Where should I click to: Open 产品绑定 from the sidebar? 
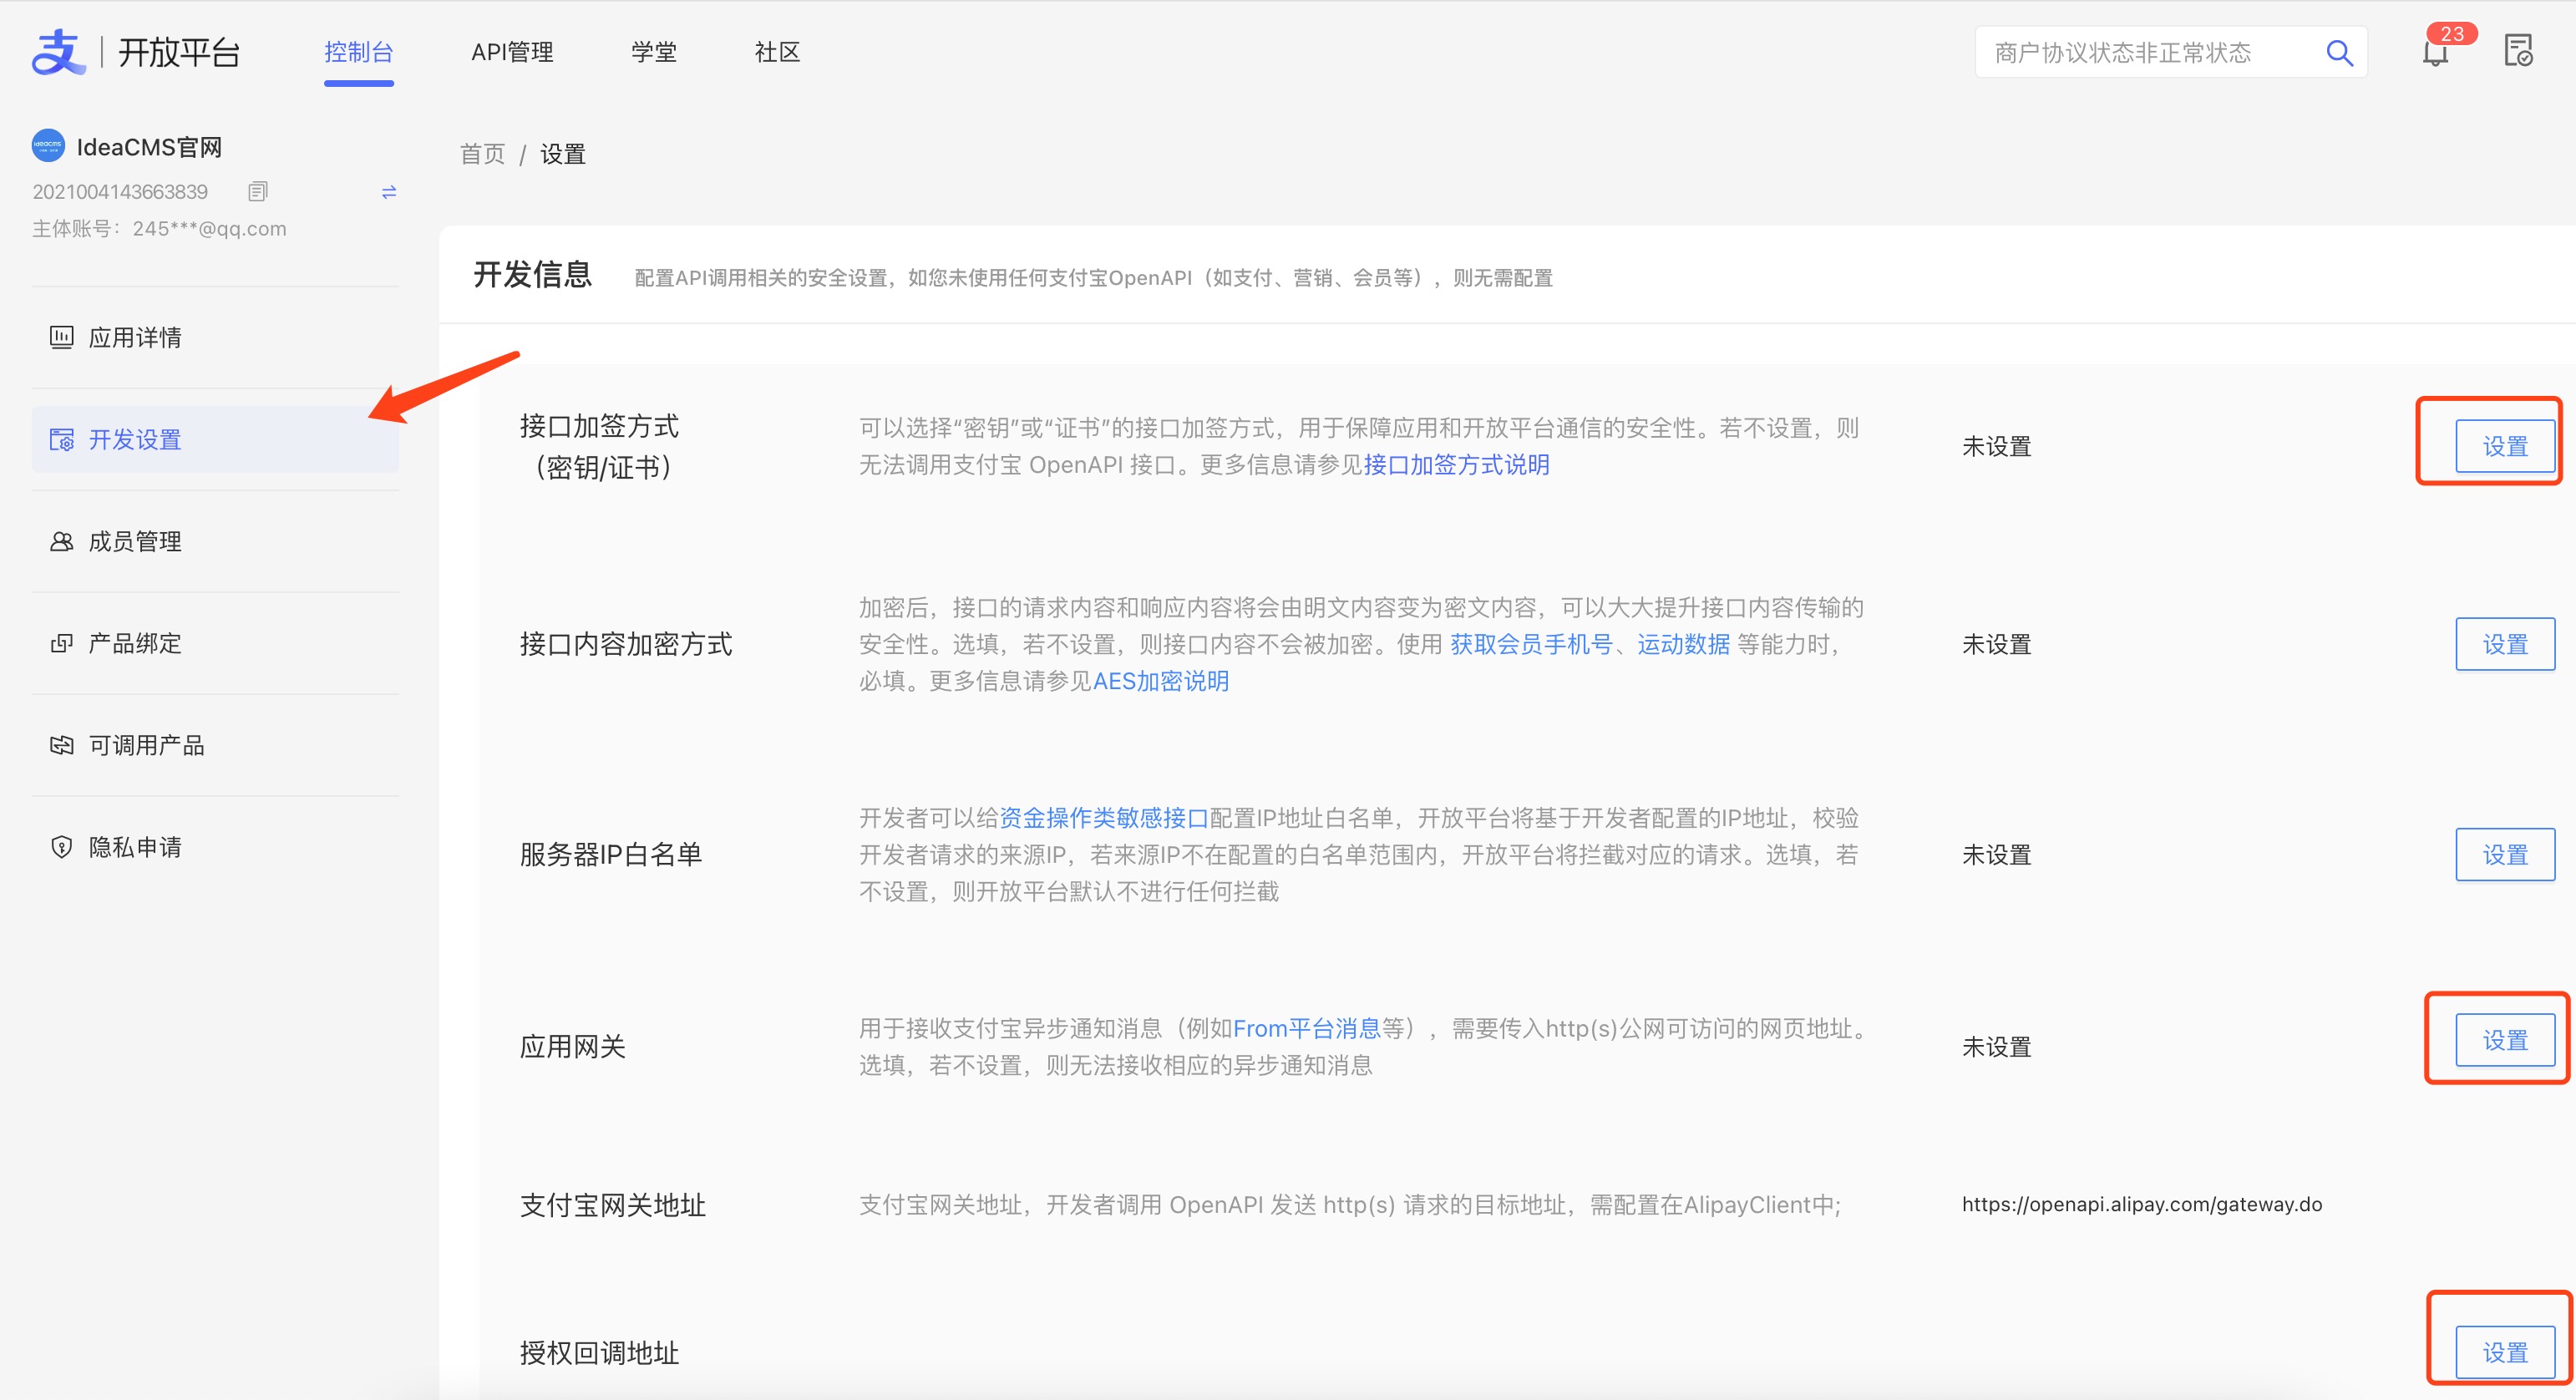[135, 643]
